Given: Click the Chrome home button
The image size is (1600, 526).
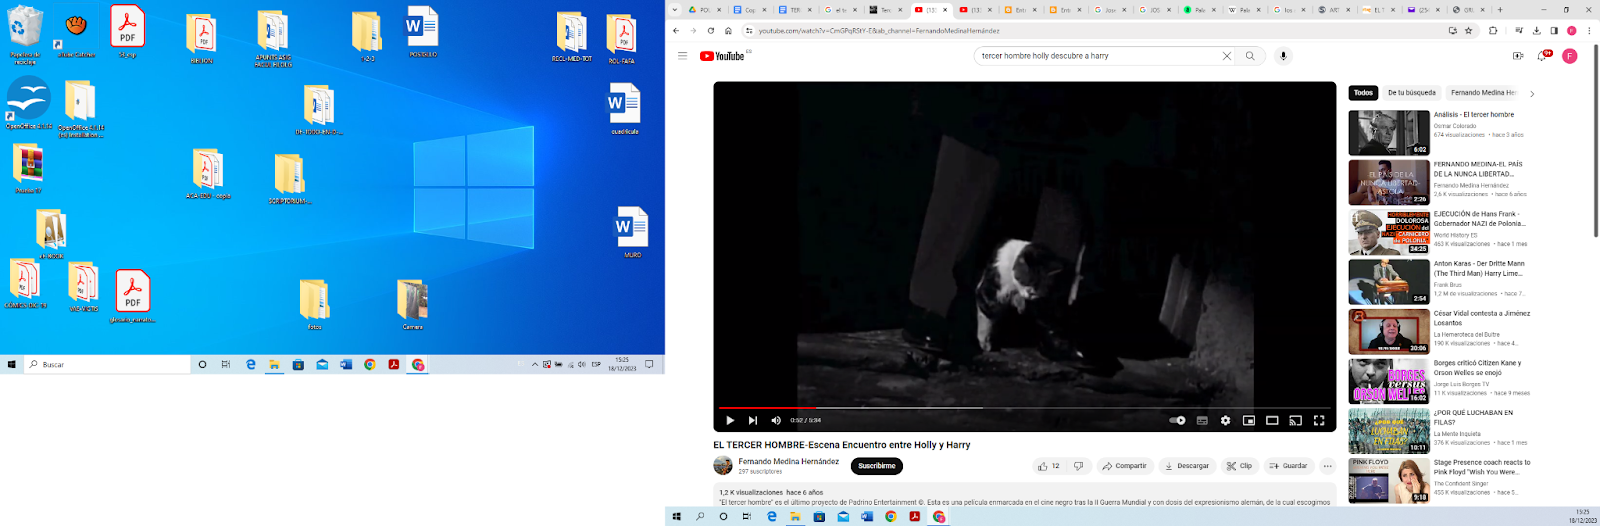Looking at the screenshot, I should point(728,31).
